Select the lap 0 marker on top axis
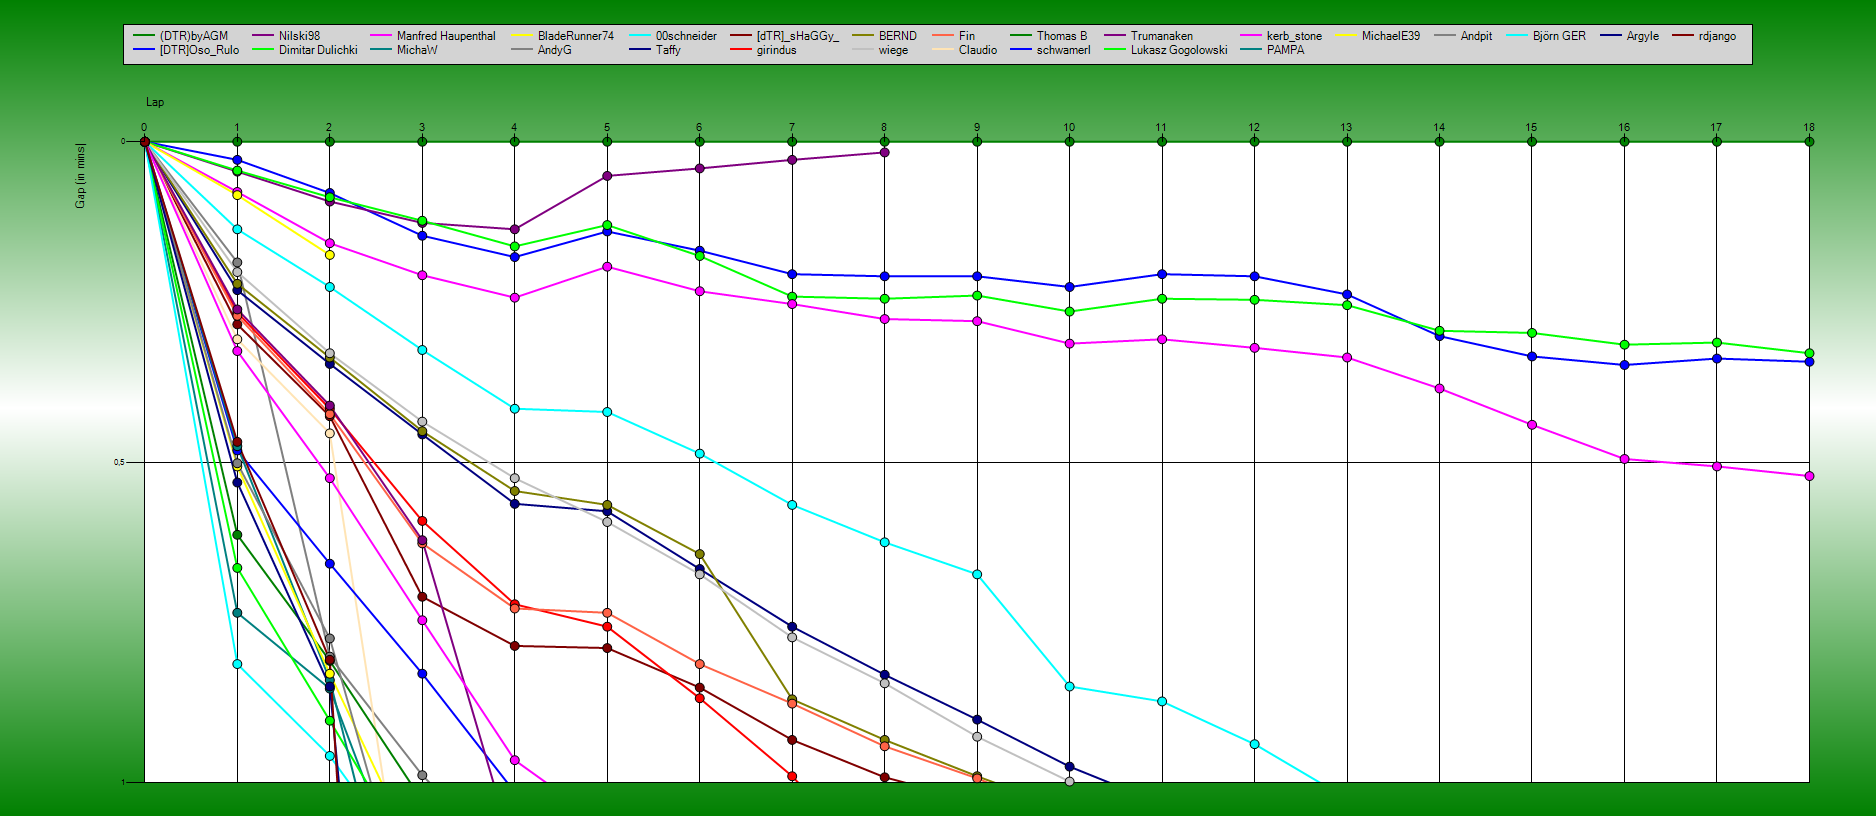The height and width of the screenshot is (816, 1876). pos(145,142)
